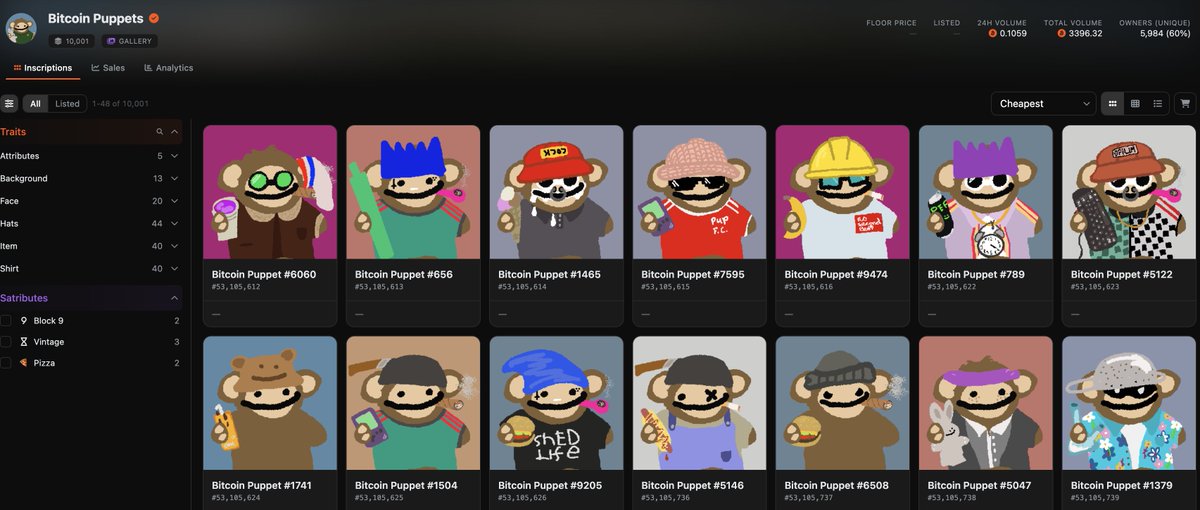
Task: Open Bitcoin Puppet #5122 image
Action: (1128, 192)
